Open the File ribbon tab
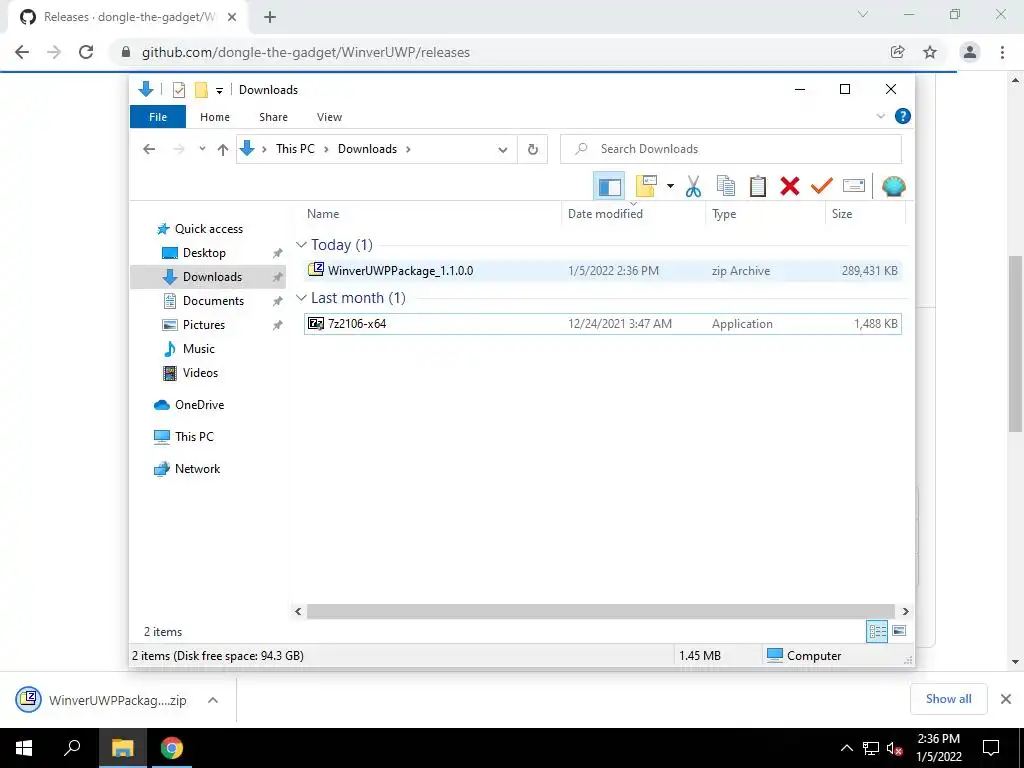The image size is (1024, 768). [x=158, y=117]
